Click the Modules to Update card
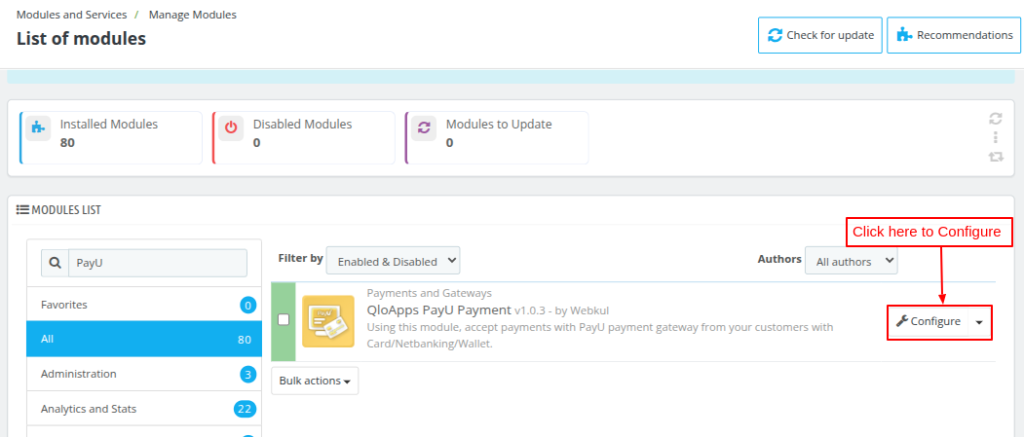 (496, 137)
